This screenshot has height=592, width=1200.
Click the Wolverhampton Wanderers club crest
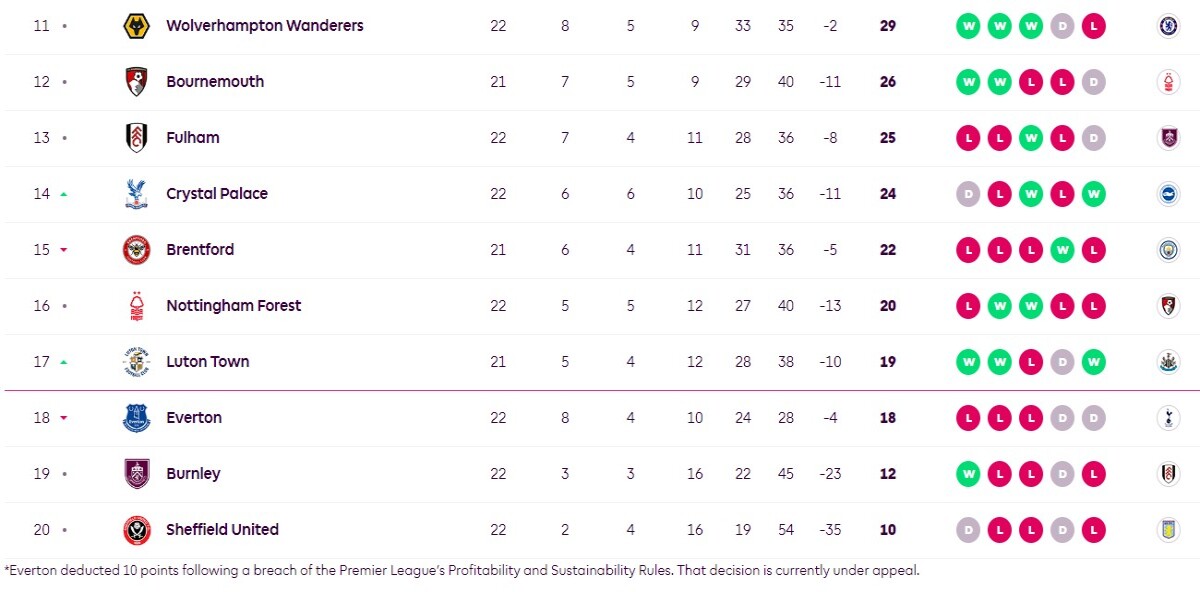tap(136, 26)
